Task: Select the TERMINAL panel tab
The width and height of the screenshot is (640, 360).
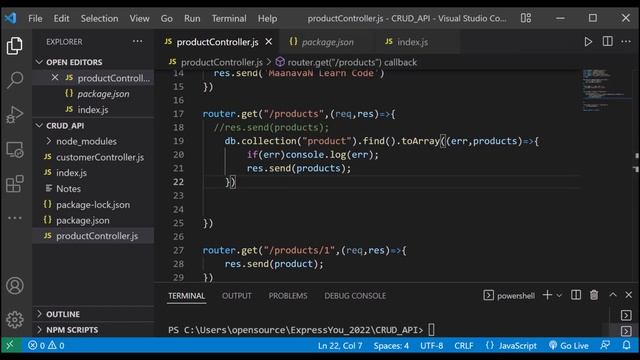Action: 187,296
